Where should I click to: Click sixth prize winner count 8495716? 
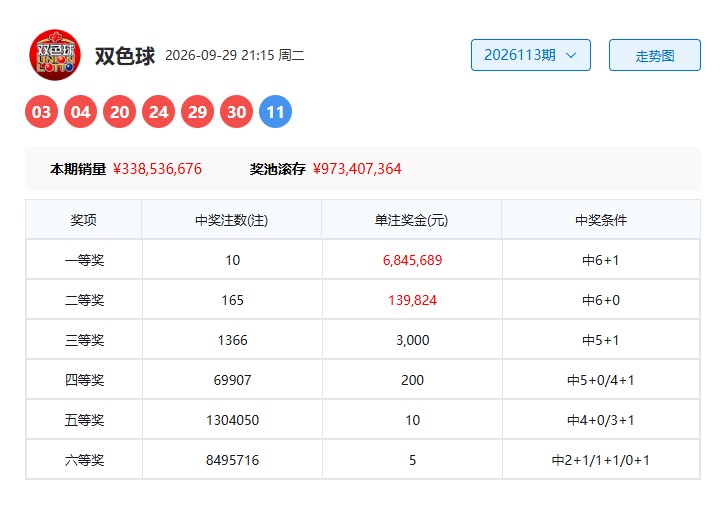click(x=232, y=460)
